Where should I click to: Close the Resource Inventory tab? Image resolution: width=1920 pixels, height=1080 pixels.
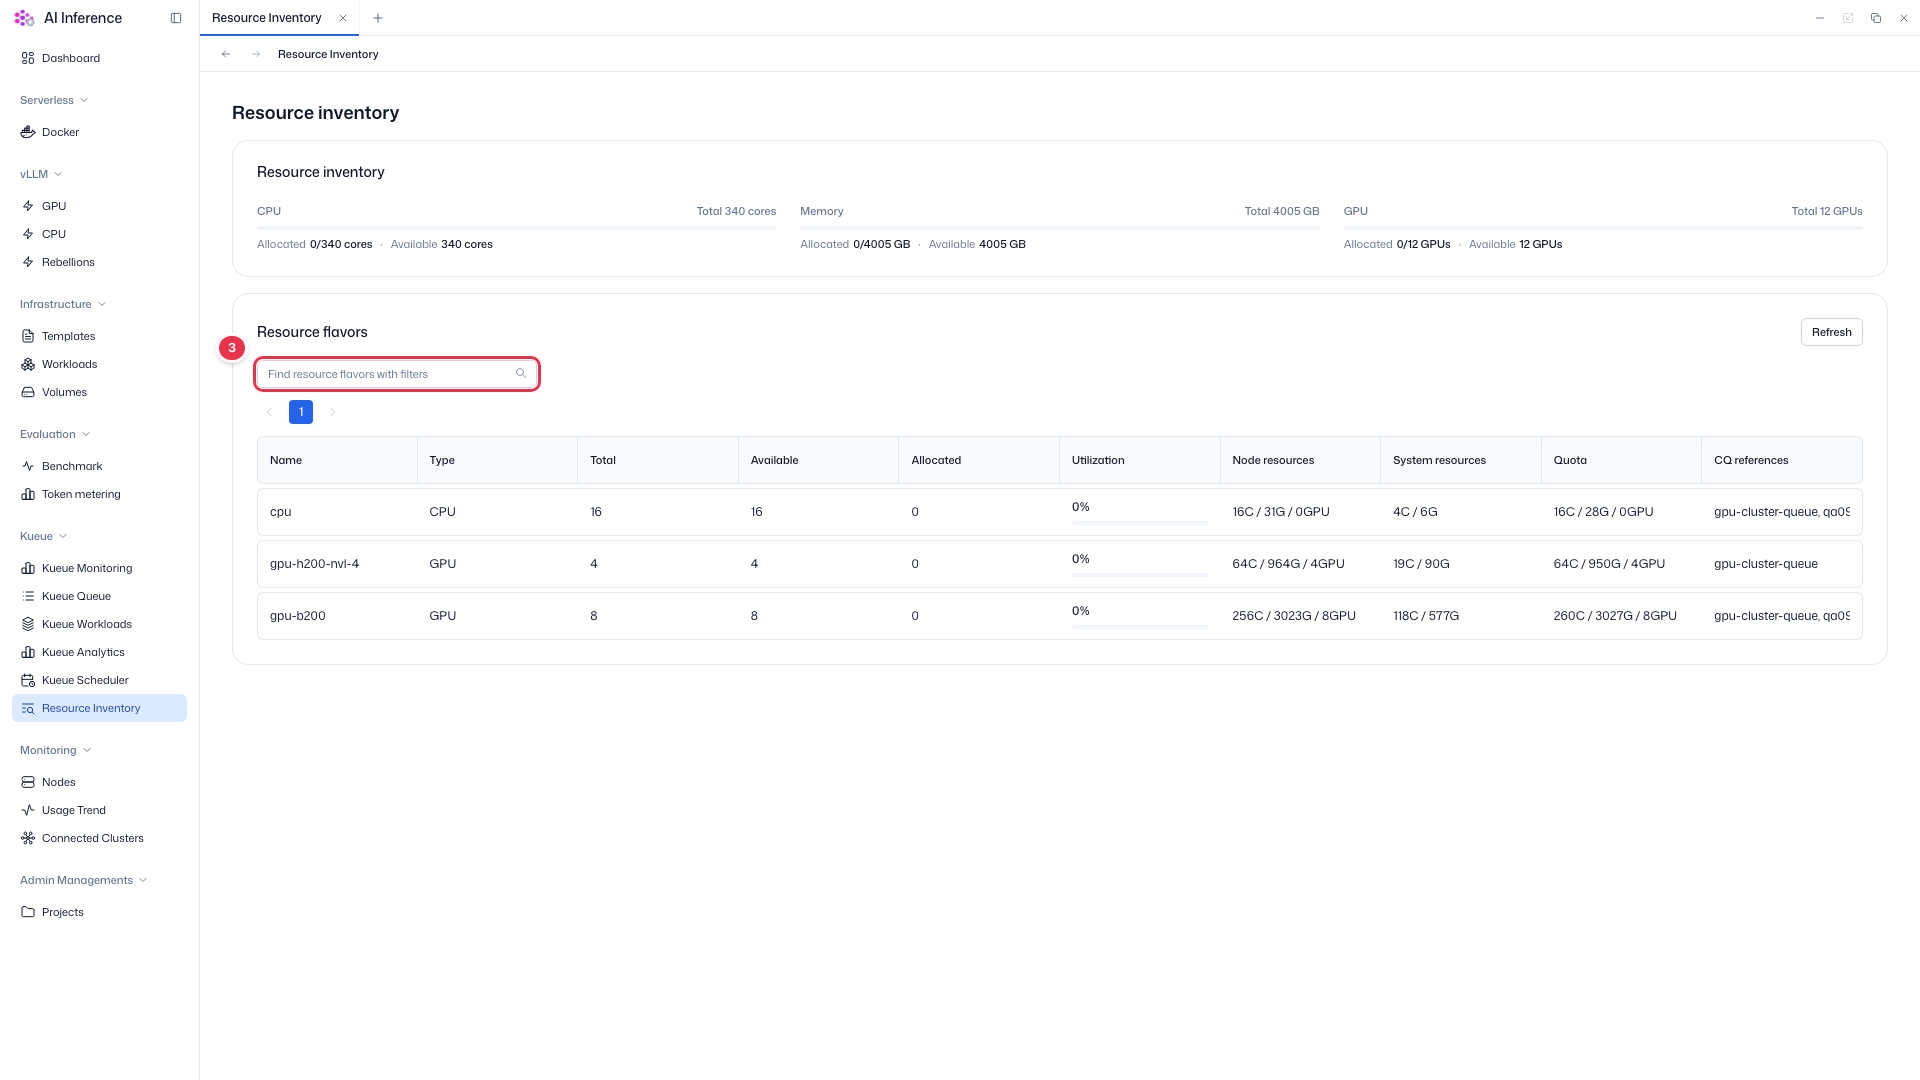coord(343,18)
